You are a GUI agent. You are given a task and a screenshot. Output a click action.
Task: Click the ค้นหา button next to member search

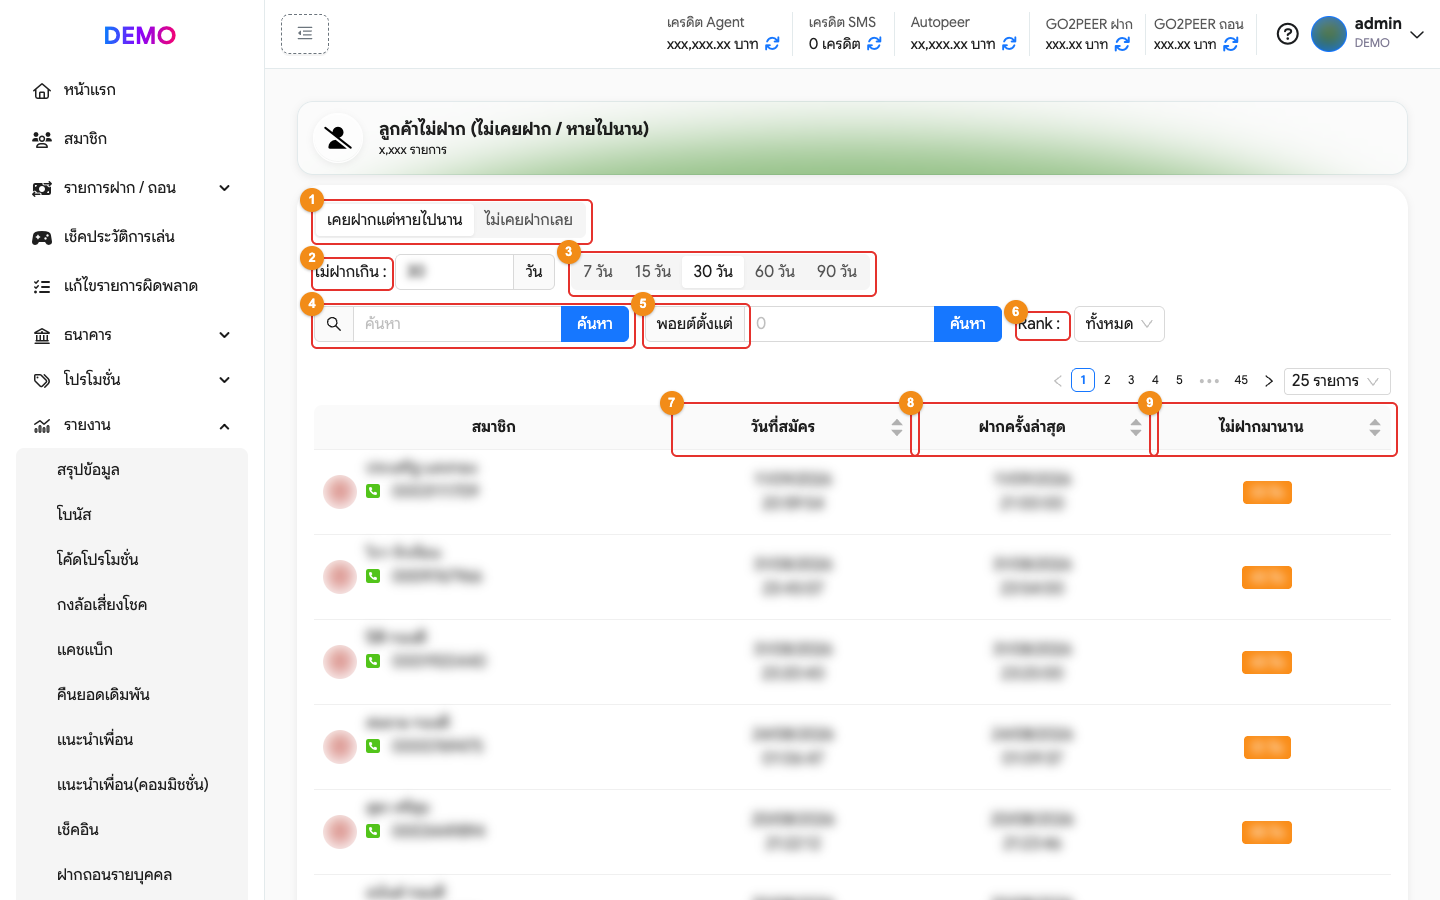click(595, 324)
